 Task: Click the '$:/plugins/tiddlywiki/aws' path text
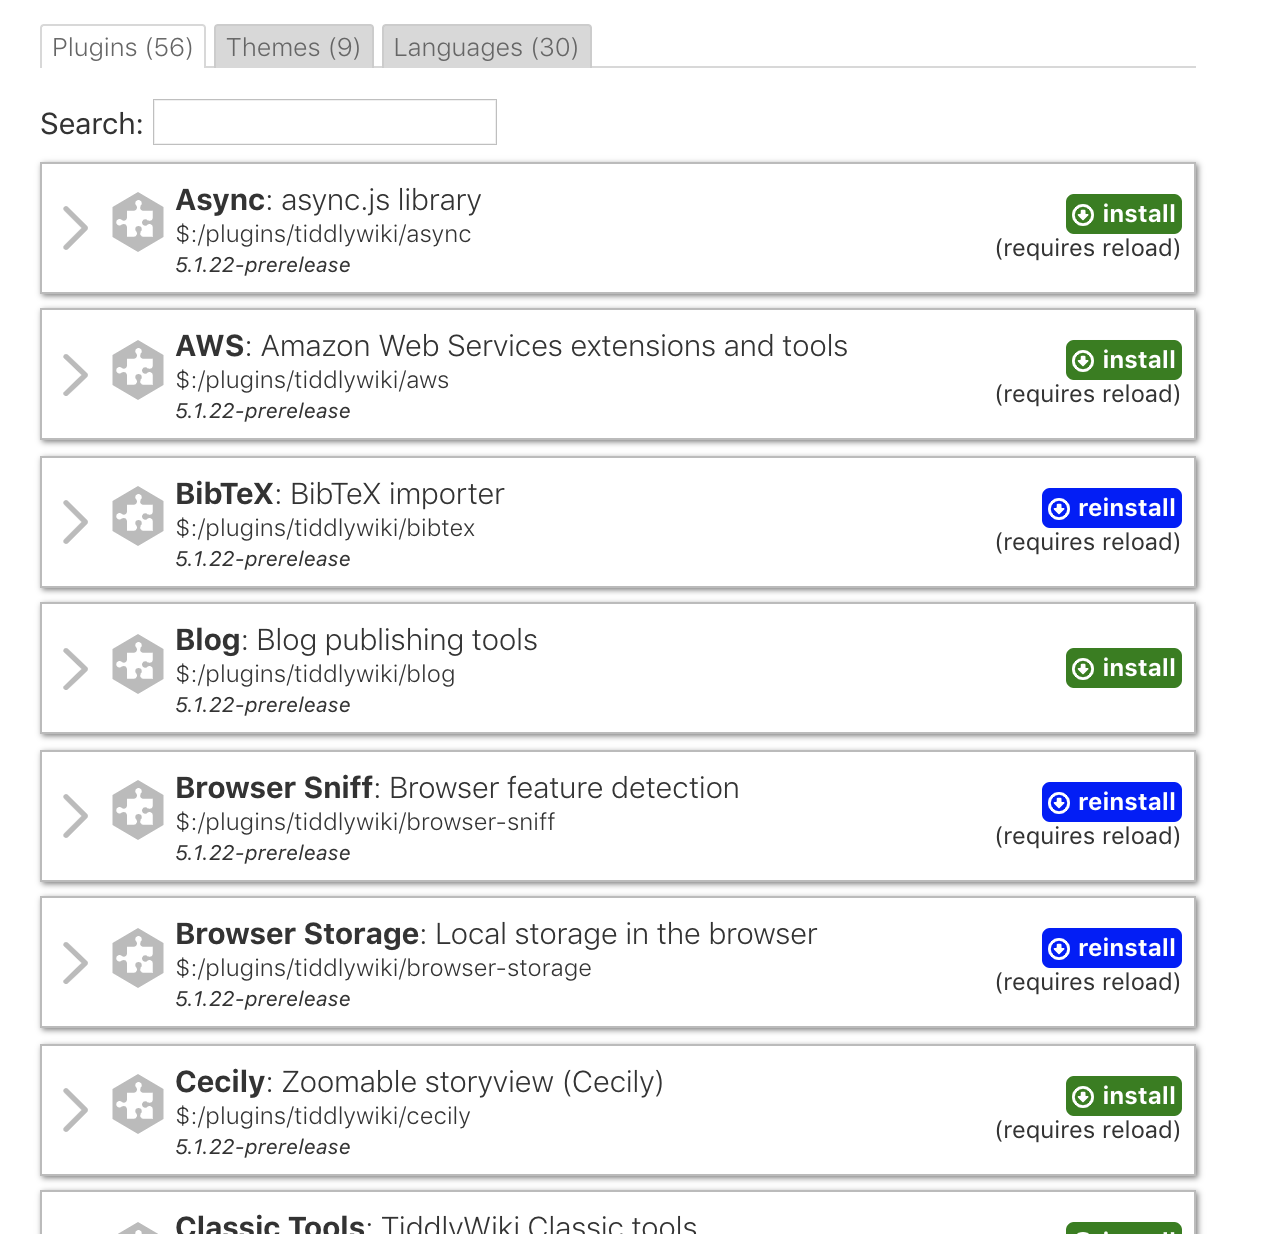313,380
